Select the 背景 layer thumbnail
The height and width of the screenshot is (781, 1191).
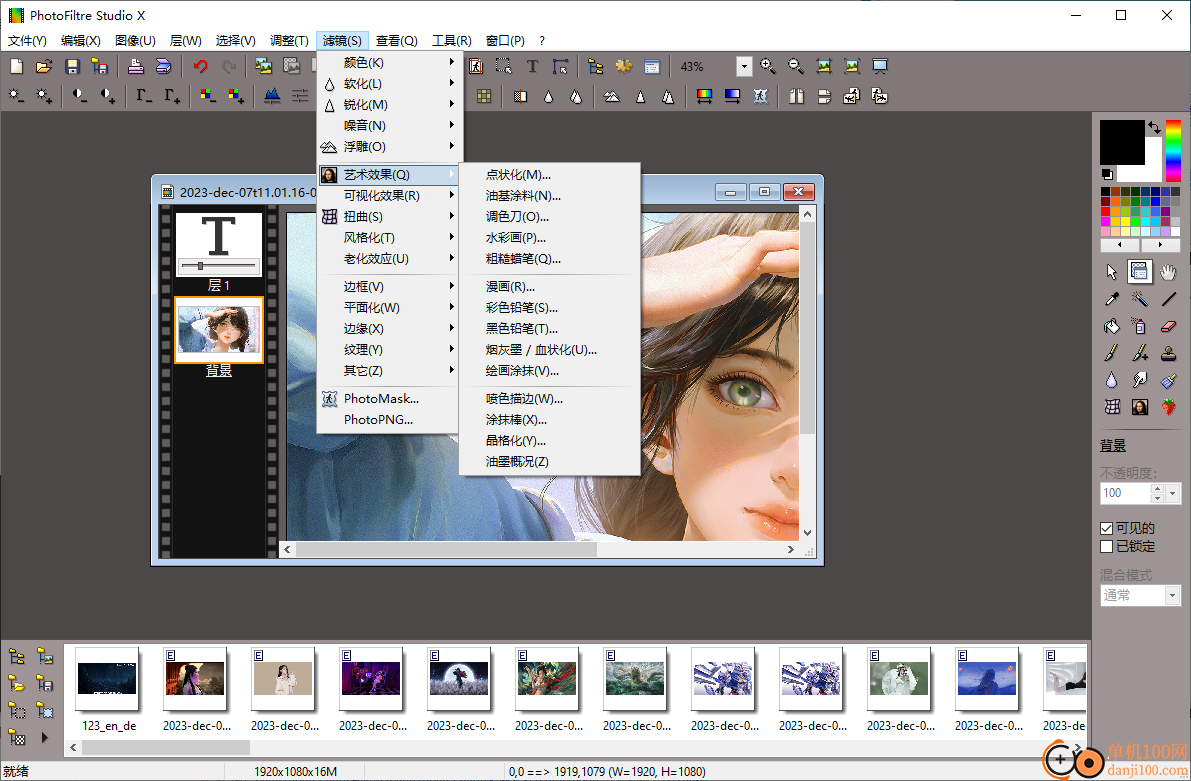219,330
